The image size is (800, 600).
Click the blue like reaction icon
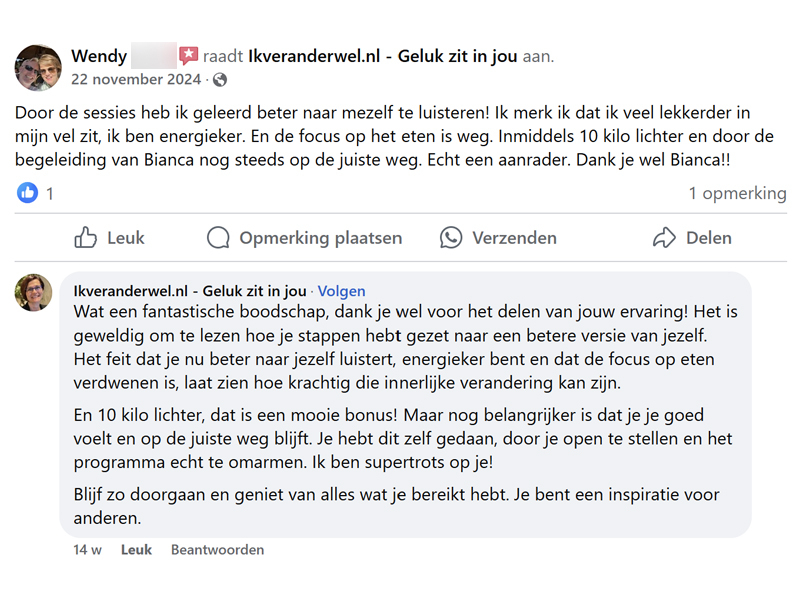28,193
